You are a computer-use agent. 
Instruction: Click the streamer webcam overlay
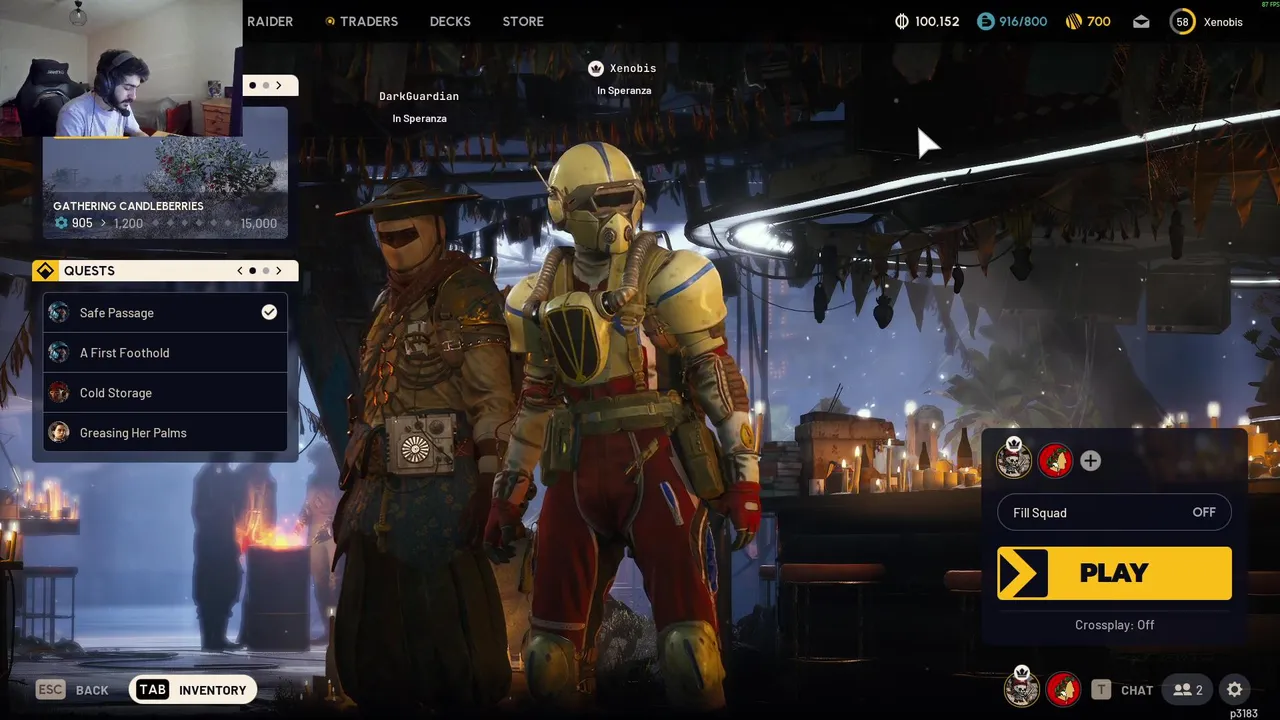[x=121, y=68]
